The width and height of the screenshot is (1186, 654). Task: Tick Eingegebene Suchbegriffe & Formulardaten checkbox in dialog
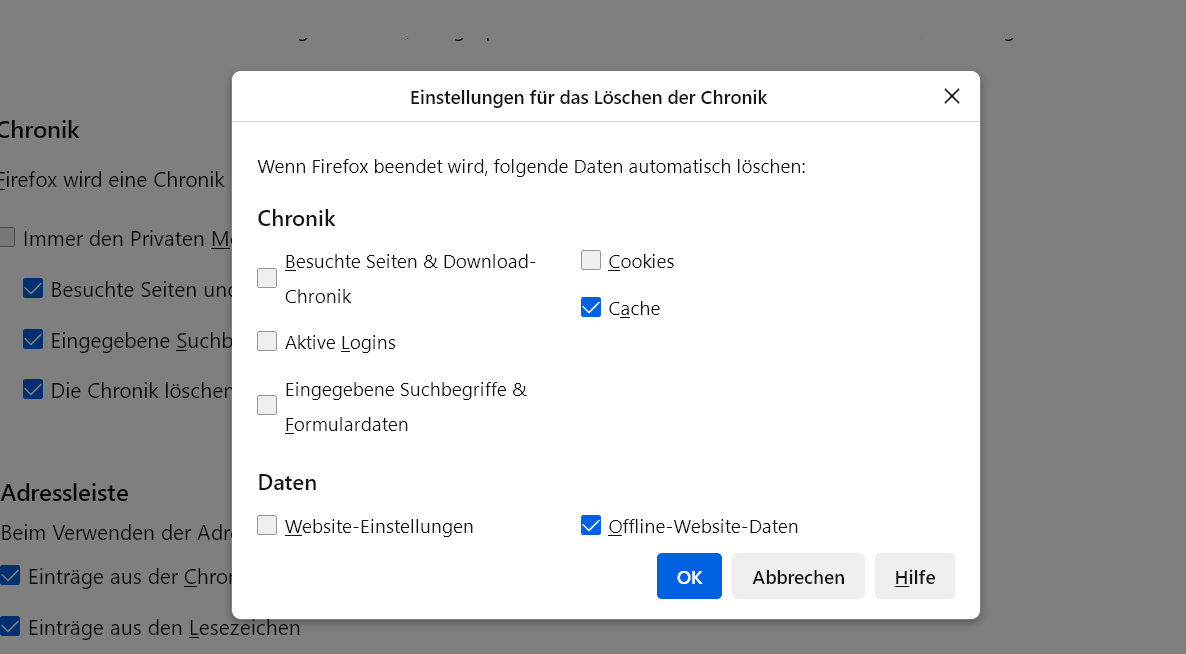click(267, 405)
